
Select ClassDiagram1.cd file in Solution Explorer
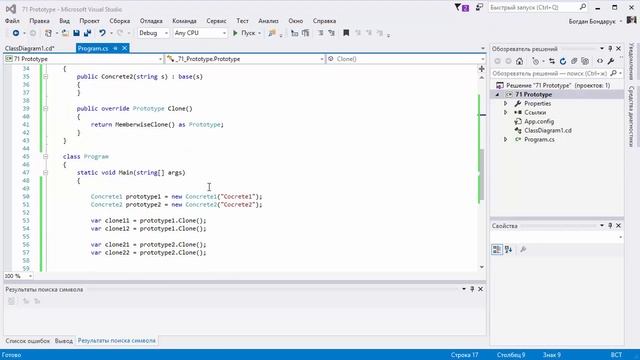click(548, 131)
